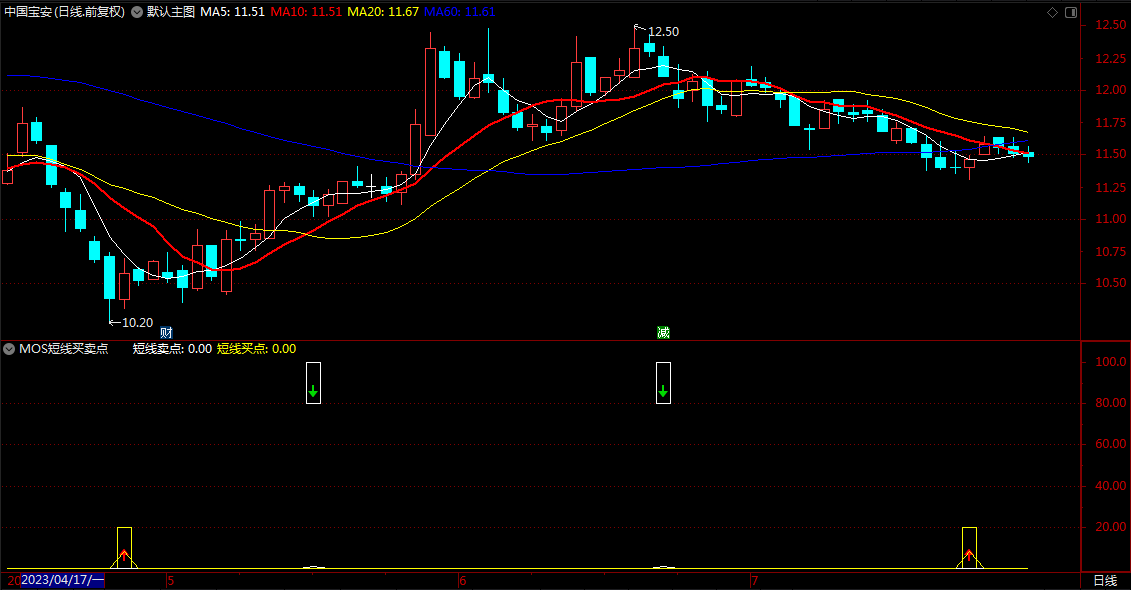Select the MA5: 11.51 indicator label
The height and width of the screenshot is (590, 1131).
(x=232, y=12)
